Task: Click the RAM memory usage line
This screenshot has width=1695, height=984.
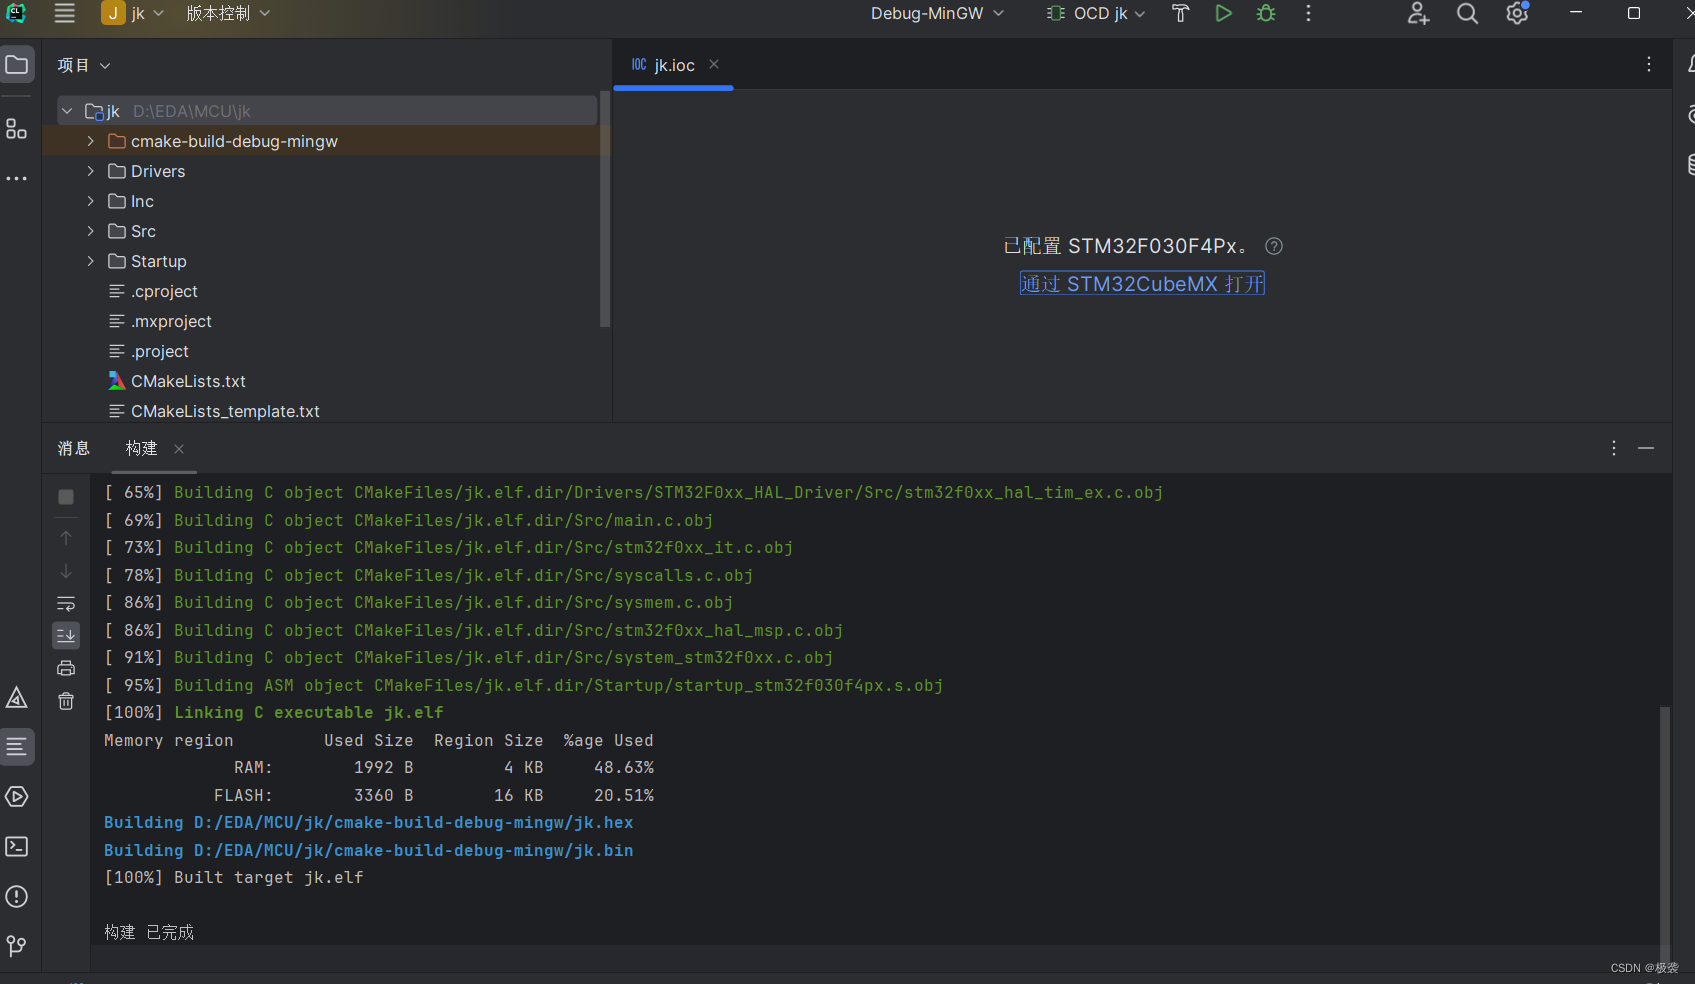Action: pos(444,767)
